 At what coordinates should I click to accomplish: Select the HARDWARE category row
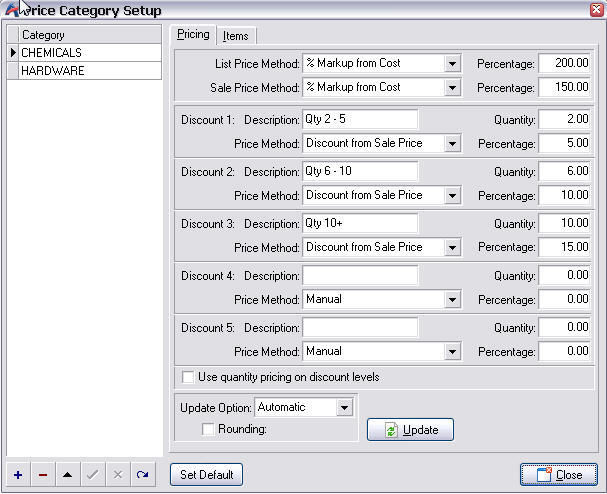tap(85, 71)
